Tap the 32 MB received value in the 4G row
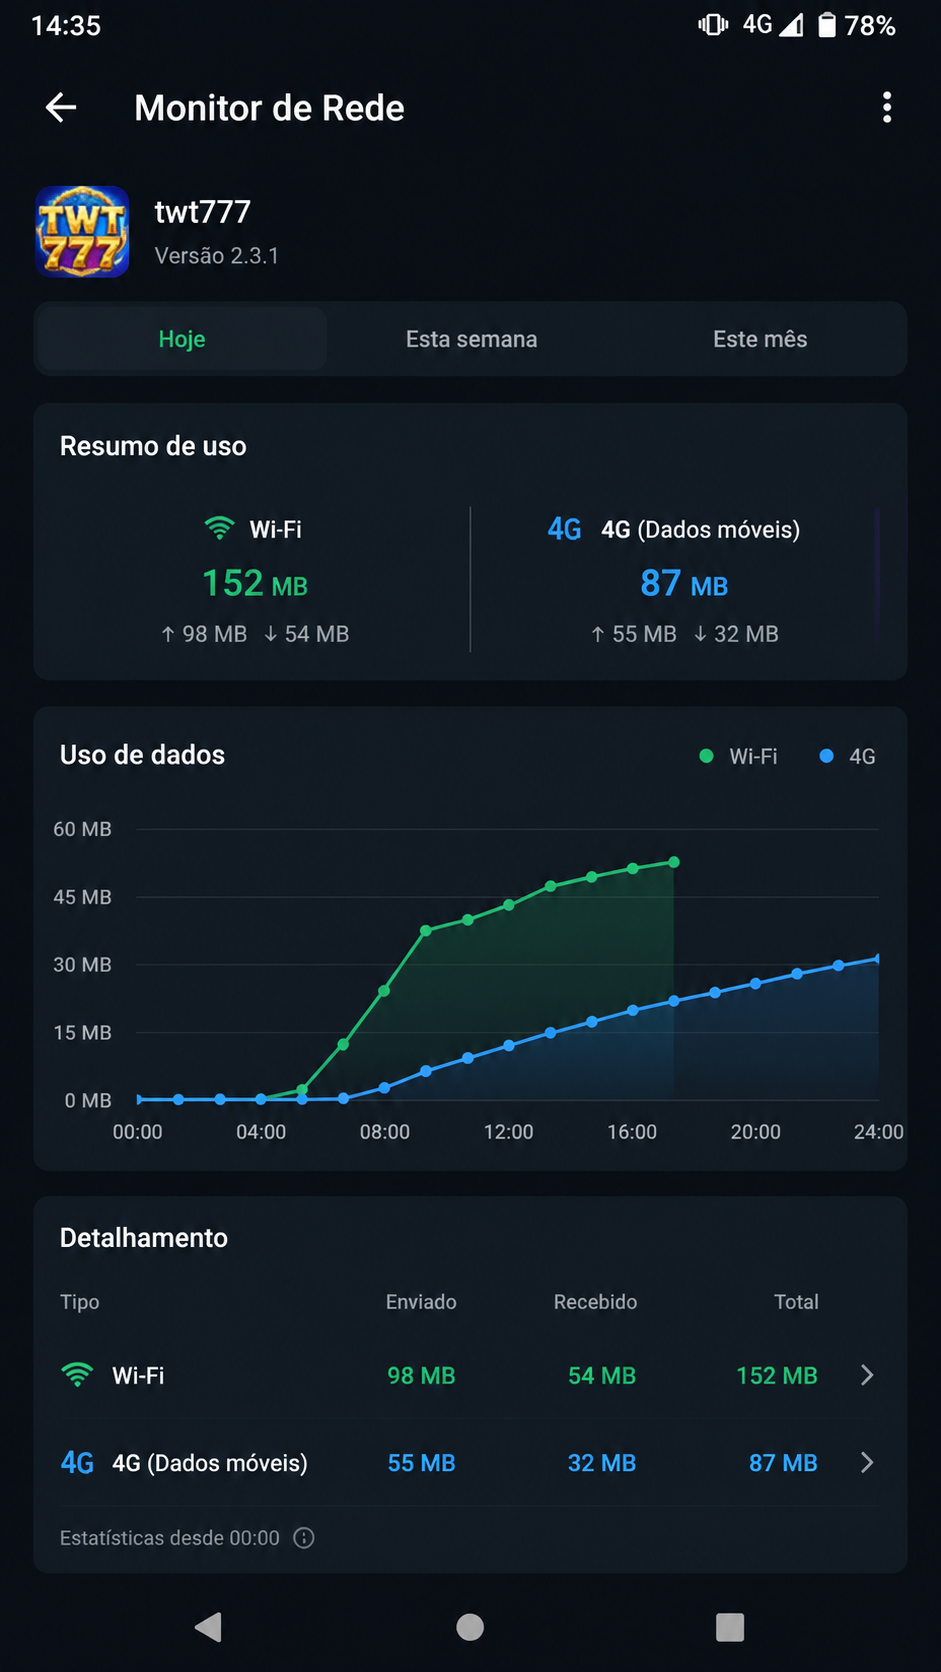941x1672 pixels. point(602,1463)
